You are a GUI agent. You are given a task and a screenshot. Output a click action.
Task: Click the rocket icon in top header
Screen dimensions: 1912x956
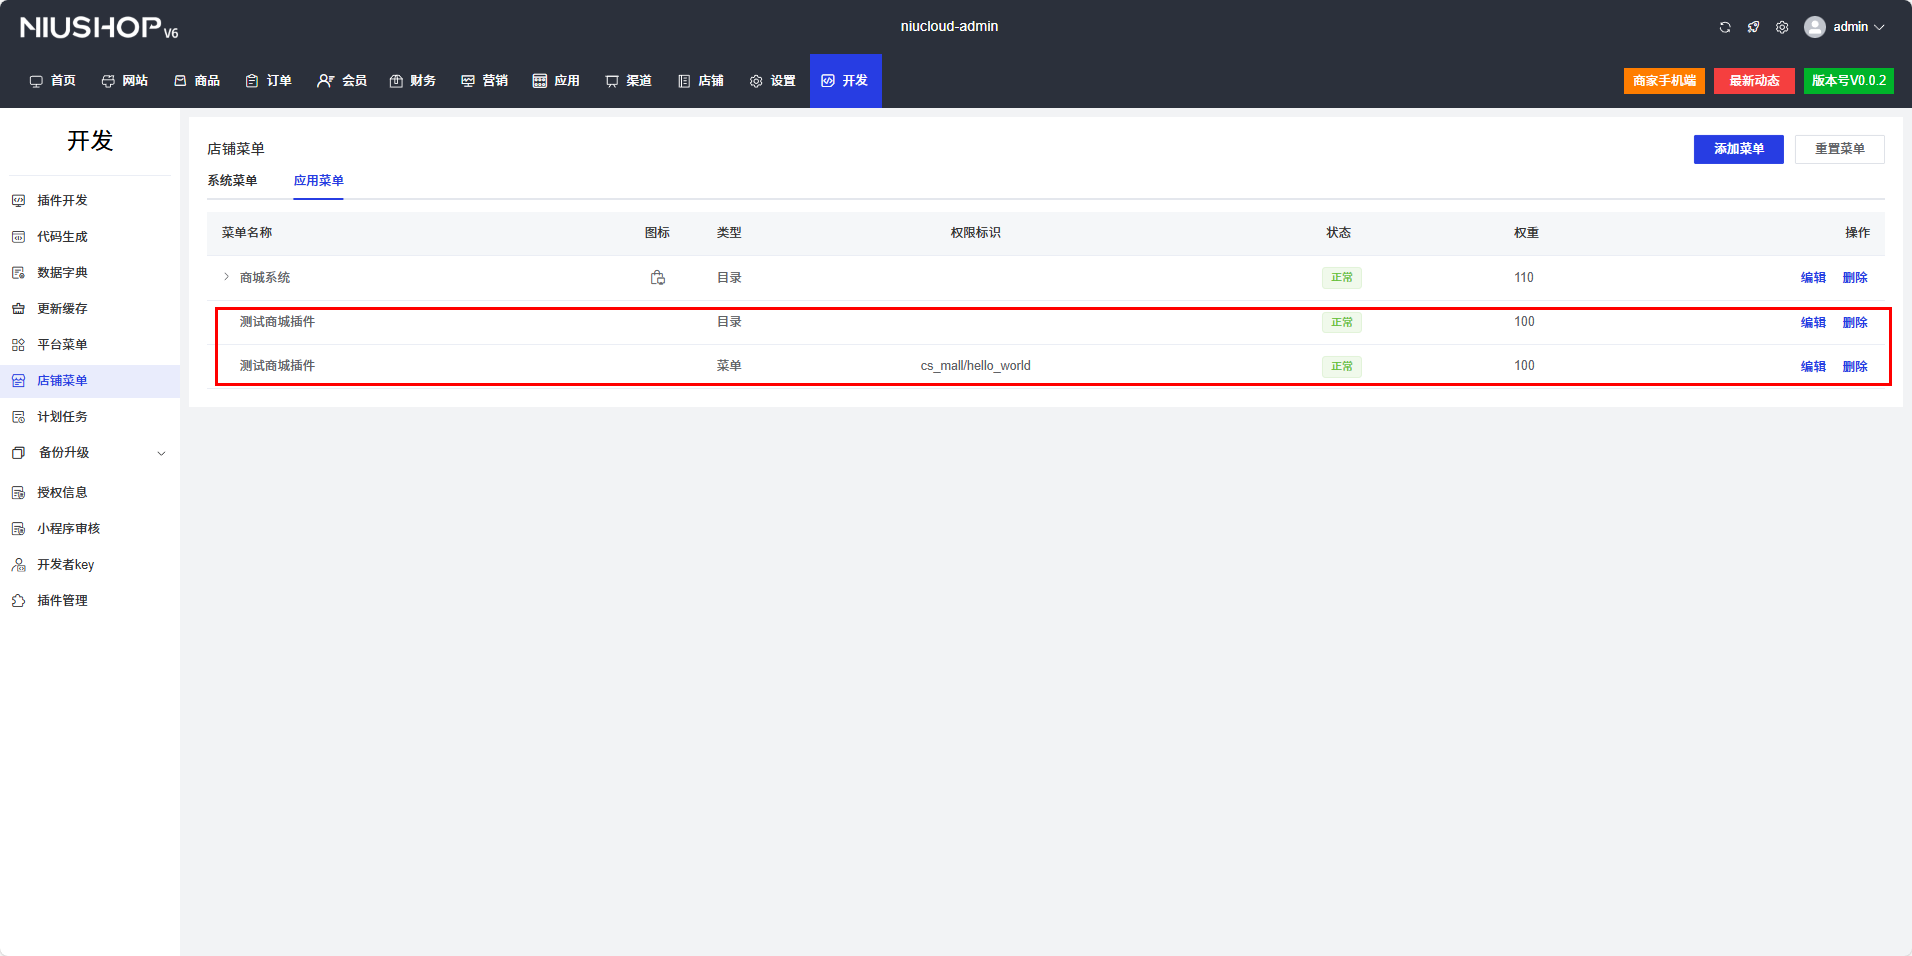click(x=1753, y=27)
